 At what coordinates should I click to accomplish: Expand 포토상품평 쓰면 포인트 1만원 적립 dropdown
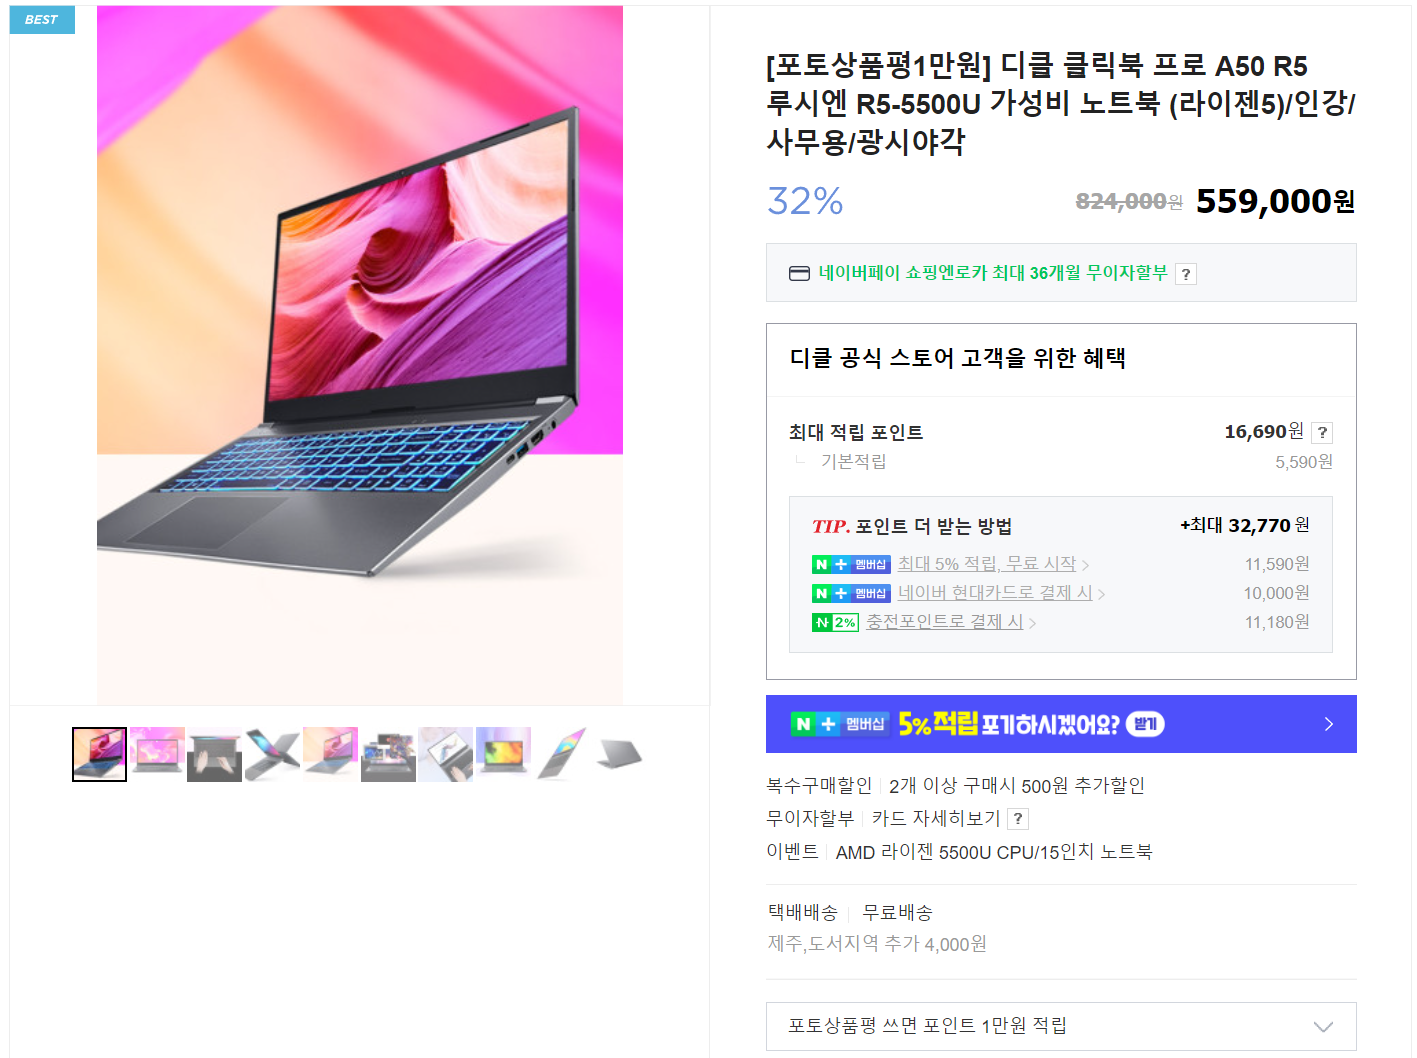[x=1061, y=1026]
